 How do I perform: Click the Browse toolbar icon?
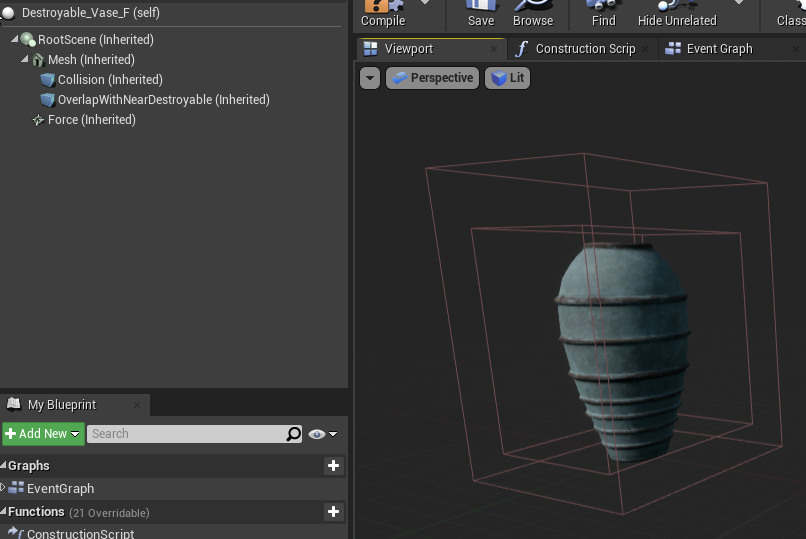tap(533, 13)
